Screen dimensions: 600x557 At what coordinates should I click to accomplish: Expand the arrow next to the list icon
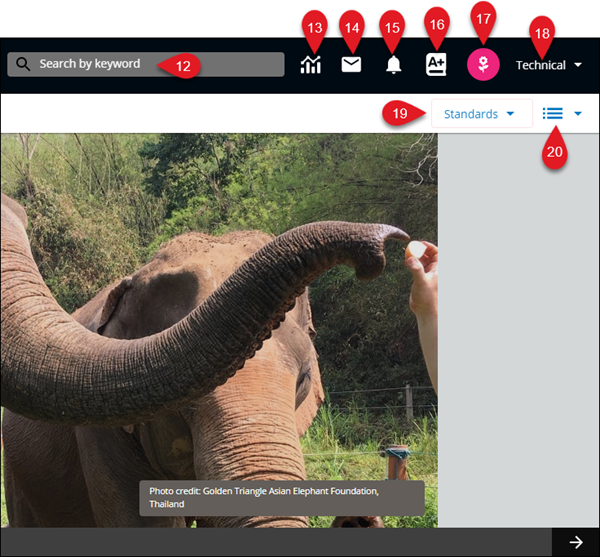(x=578, y=114)
